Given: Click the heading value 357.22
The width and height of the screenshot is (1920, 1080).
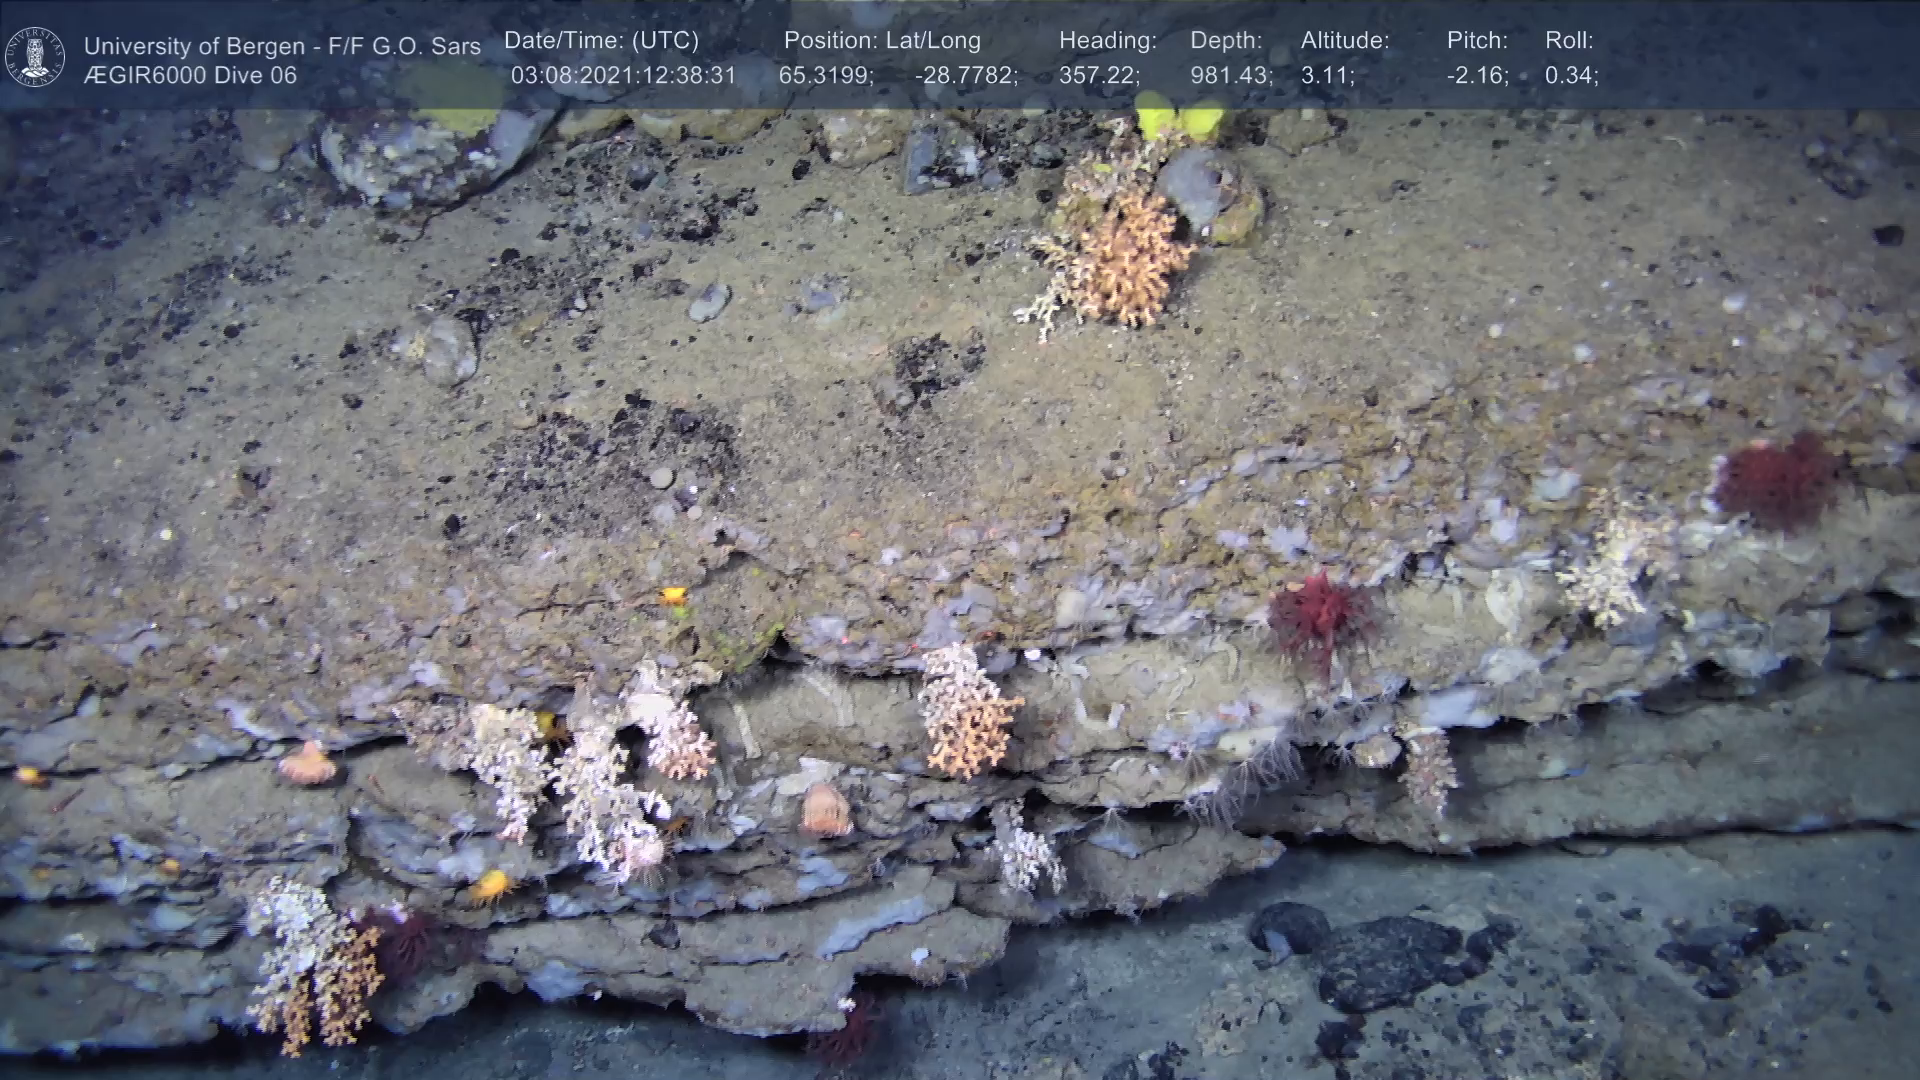Looking at the screenshot, I should coord(1099,76).
